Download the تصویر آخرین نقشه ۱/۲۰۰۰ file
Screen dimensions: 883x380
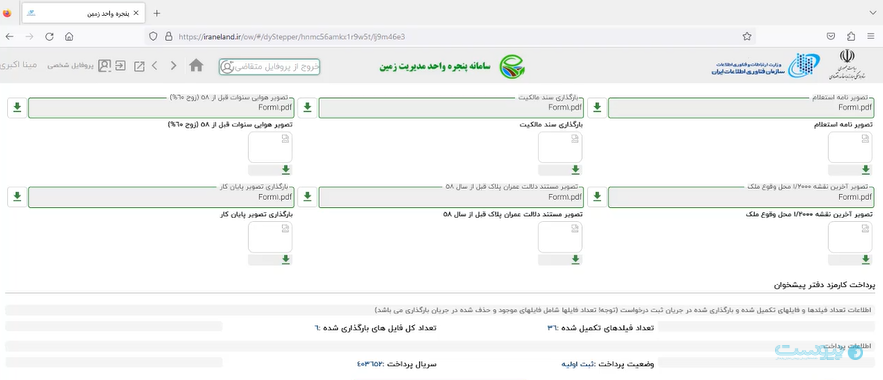tap(597, 196)
